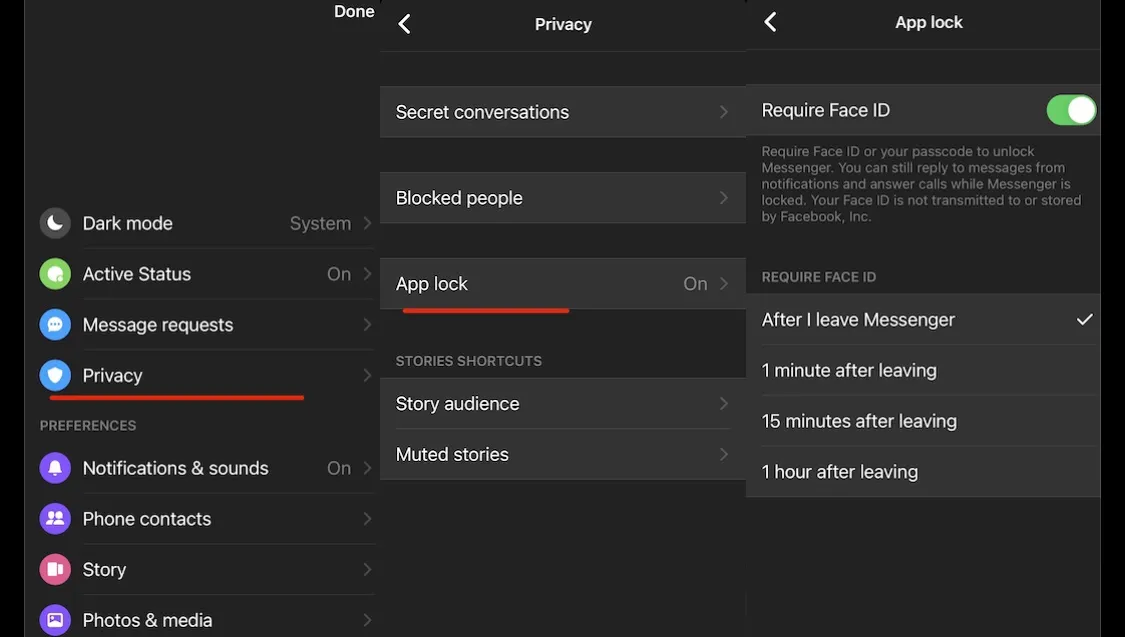The width and height of the screenshot is (1125, 637).
Task: Tap the green Active Status icon
Action: tap(55, 274)
